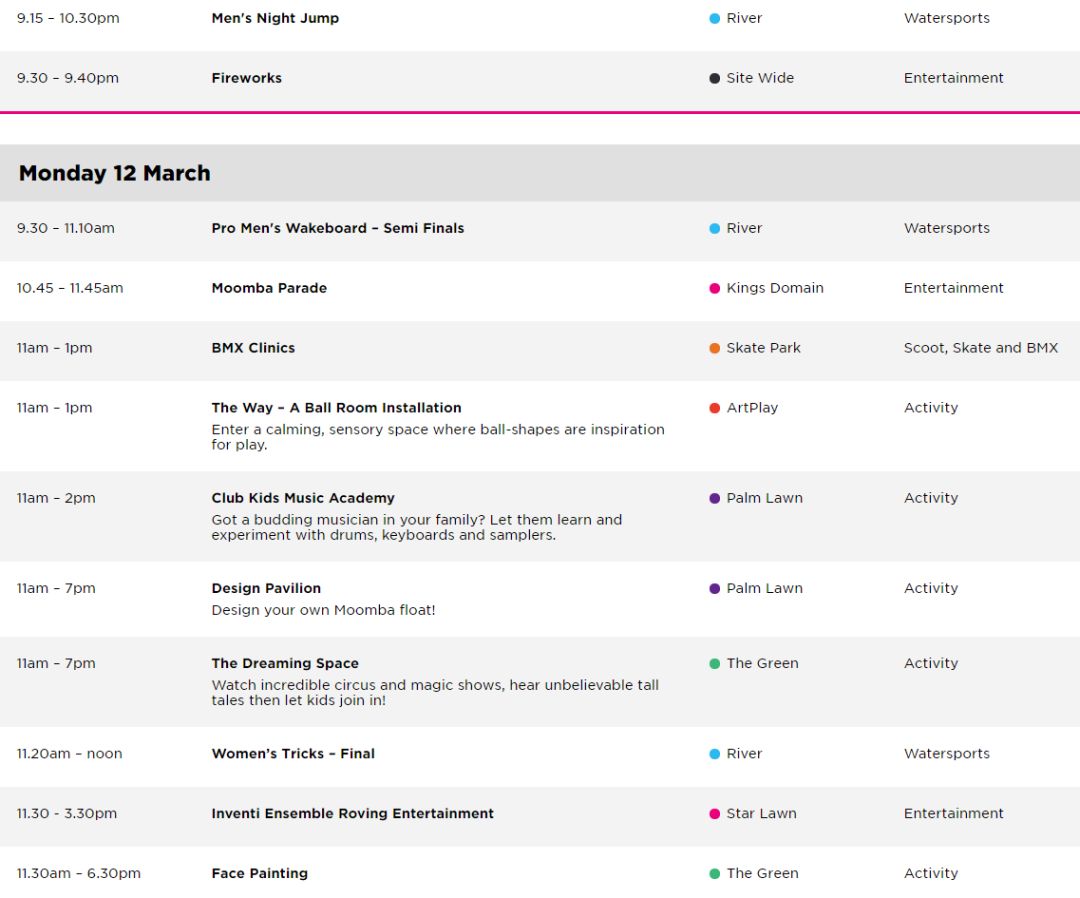1080x898 pixels.
Task: Click the orange dot next to Skate Park
Action: (x=714, y=348)
